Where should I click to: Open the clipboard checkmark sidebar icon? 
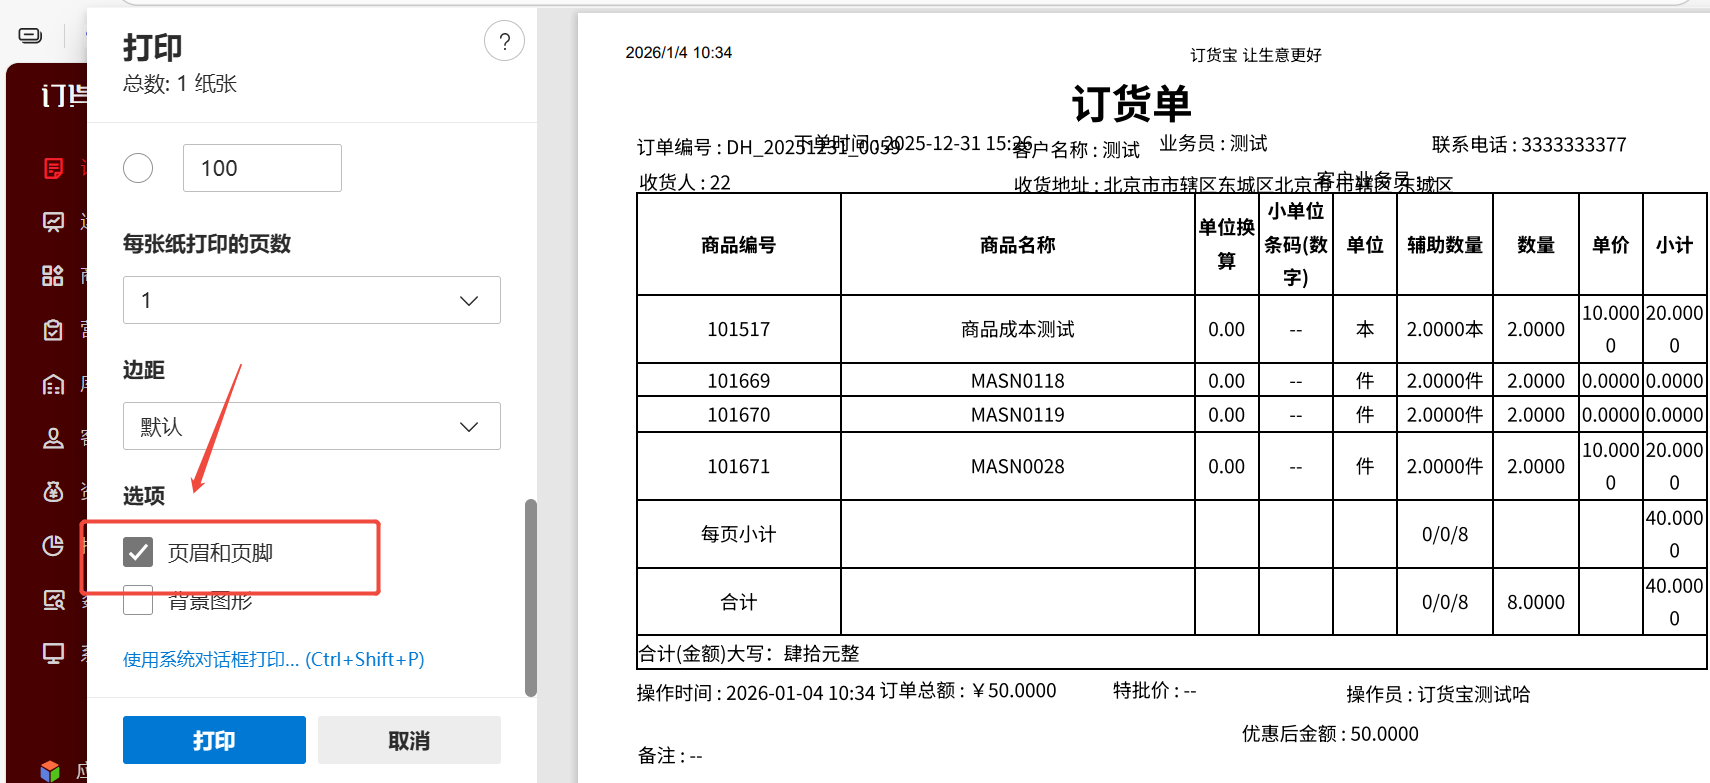coord(54,330)
